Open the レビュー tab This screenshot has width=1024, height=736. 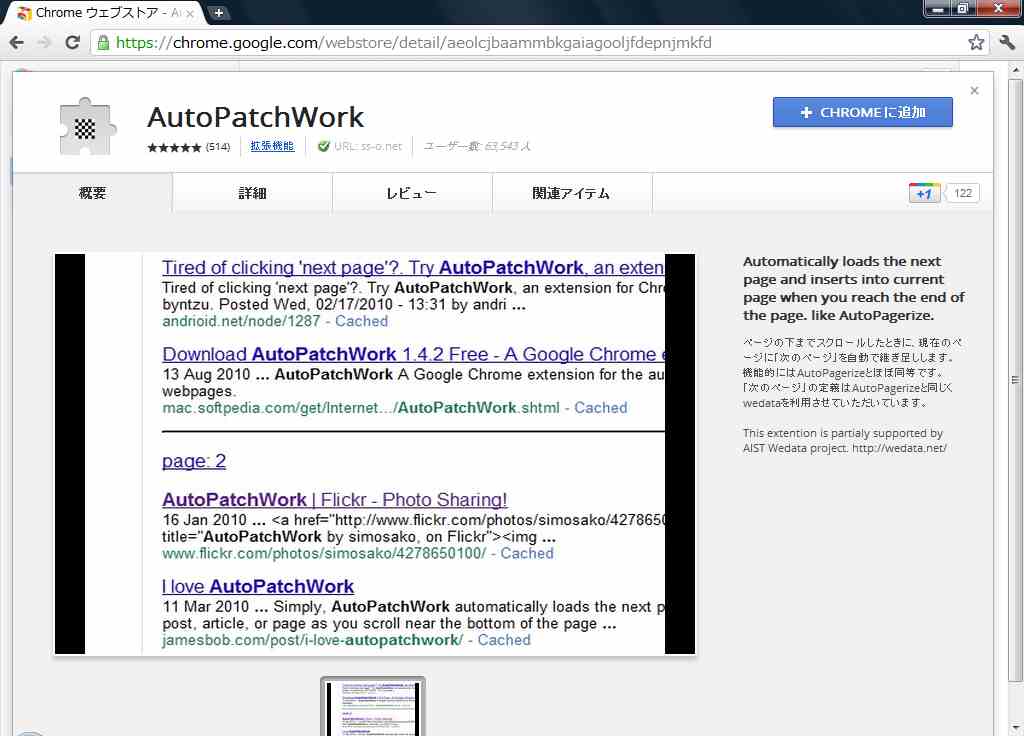411,193
